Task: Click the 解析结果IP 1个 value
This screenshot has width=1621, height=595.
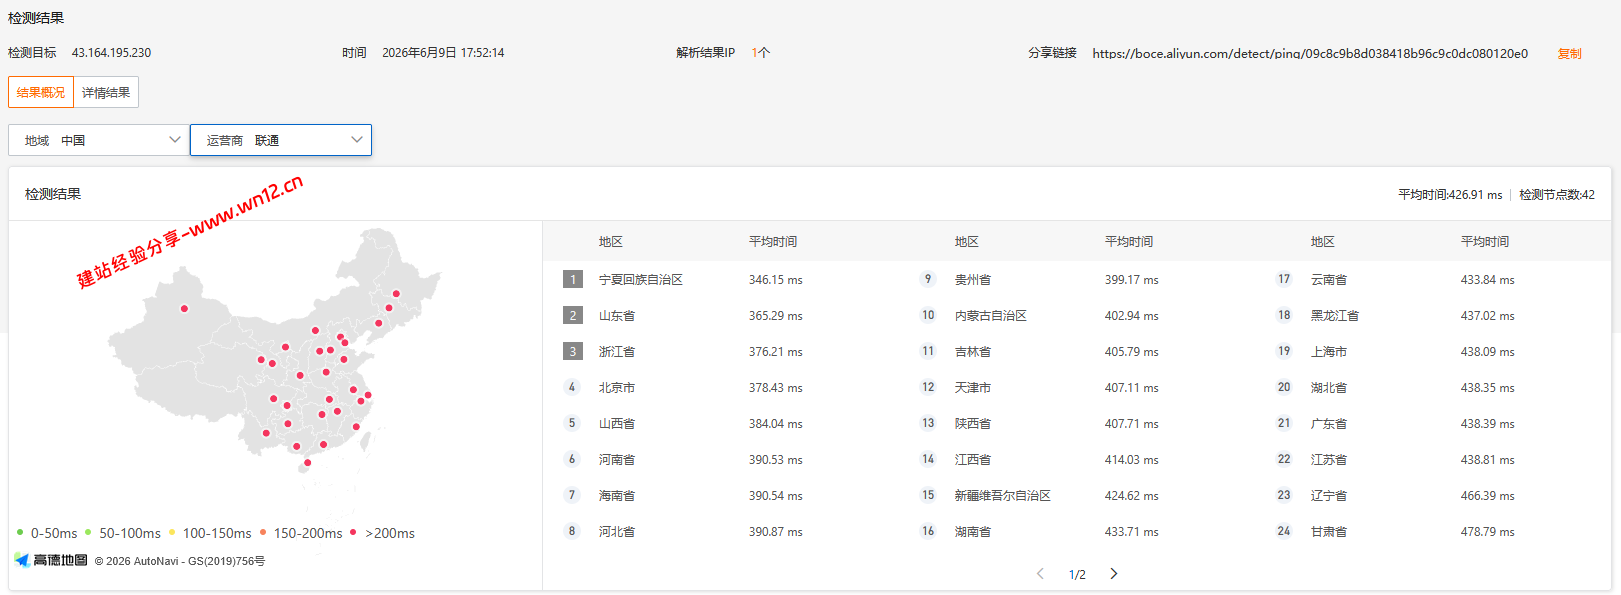Action: pos(761,53)
